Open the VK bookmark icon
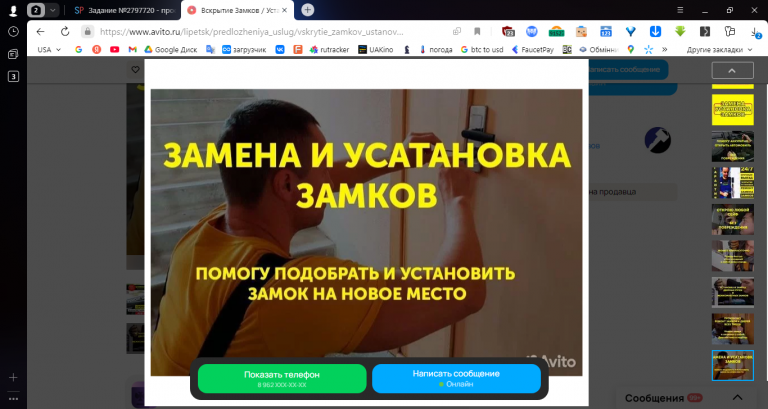This screenshot has height=409, width=768. [280, 49]
